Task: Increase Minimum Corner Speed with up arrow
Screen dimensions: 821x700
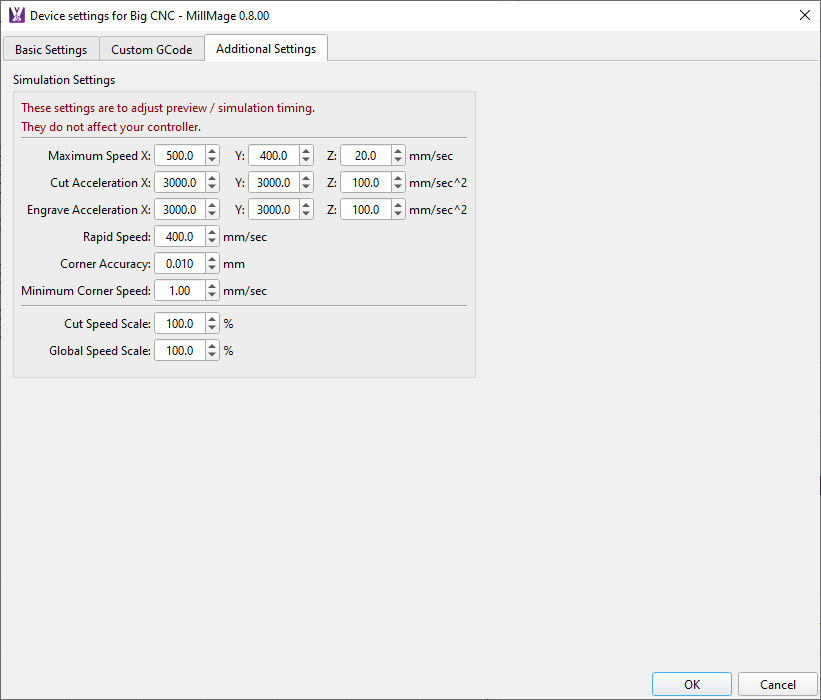Action: 212,286
